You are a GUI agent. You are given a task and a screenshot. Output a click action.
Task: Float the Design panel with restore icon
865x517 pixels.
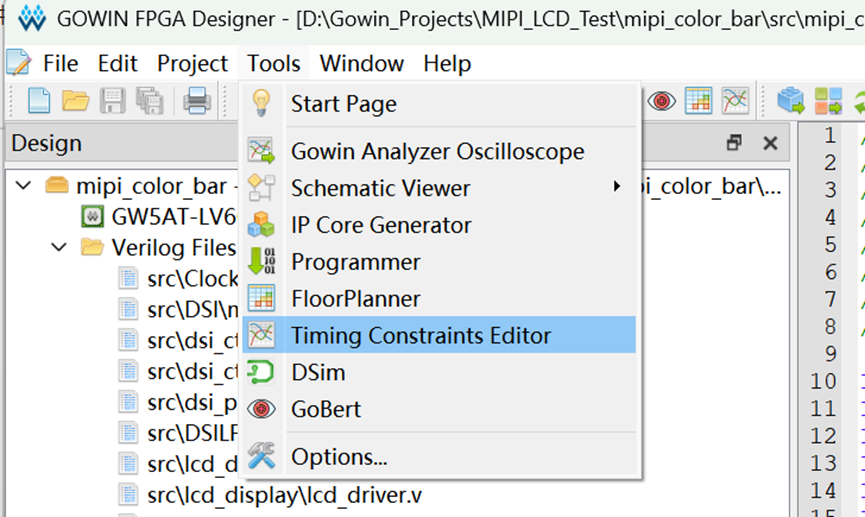pyautogui.click(x=734, y=143)
